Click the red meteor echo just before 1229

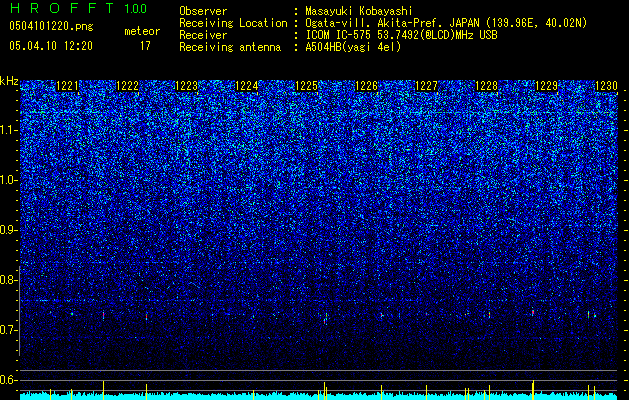tap(533, 312)
